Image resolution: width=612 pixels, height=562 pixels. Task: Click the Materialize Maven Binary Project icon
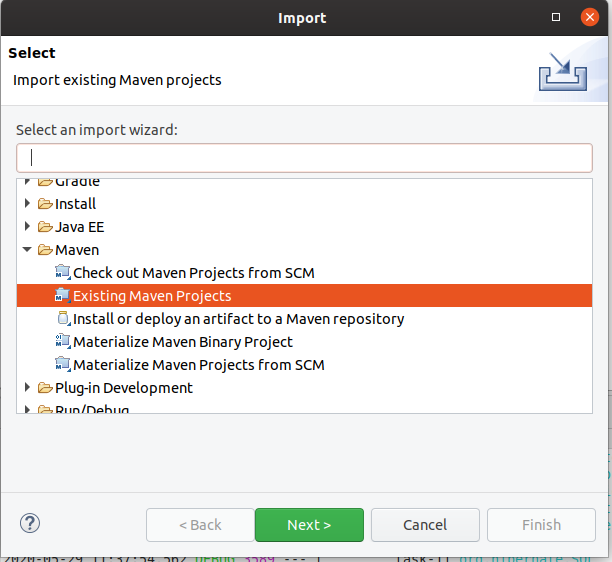click(x=63, y=342)
